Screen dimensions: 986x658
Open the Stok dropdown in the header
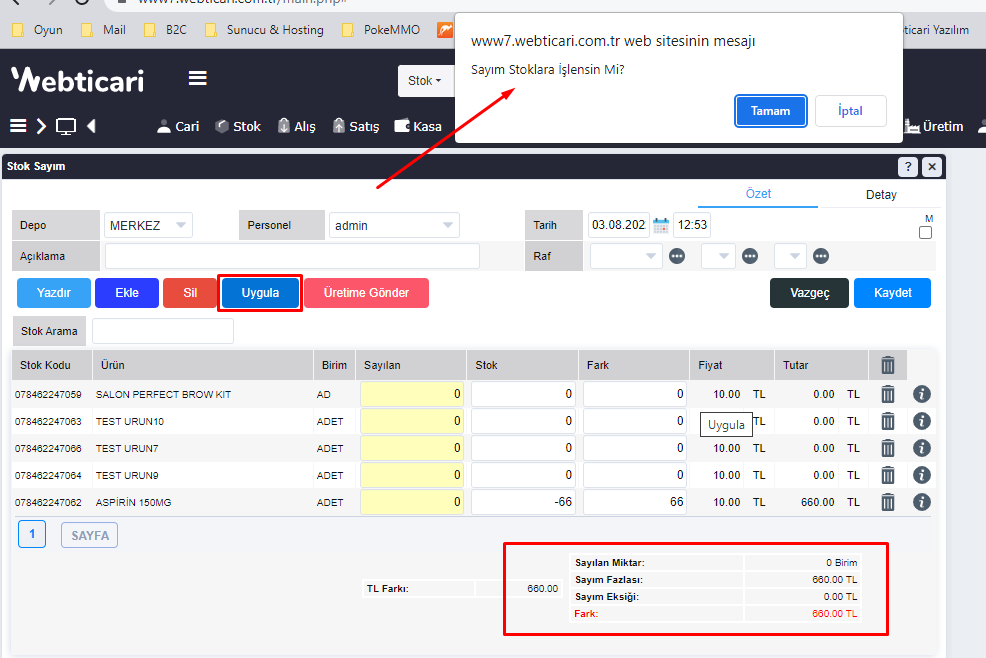425,81
